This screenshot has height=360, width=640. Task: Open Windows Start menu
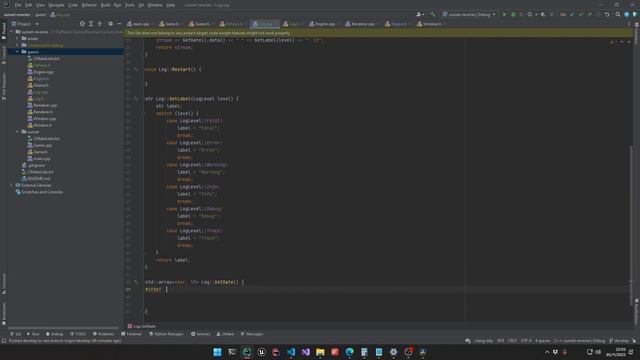tap(218, 352)
